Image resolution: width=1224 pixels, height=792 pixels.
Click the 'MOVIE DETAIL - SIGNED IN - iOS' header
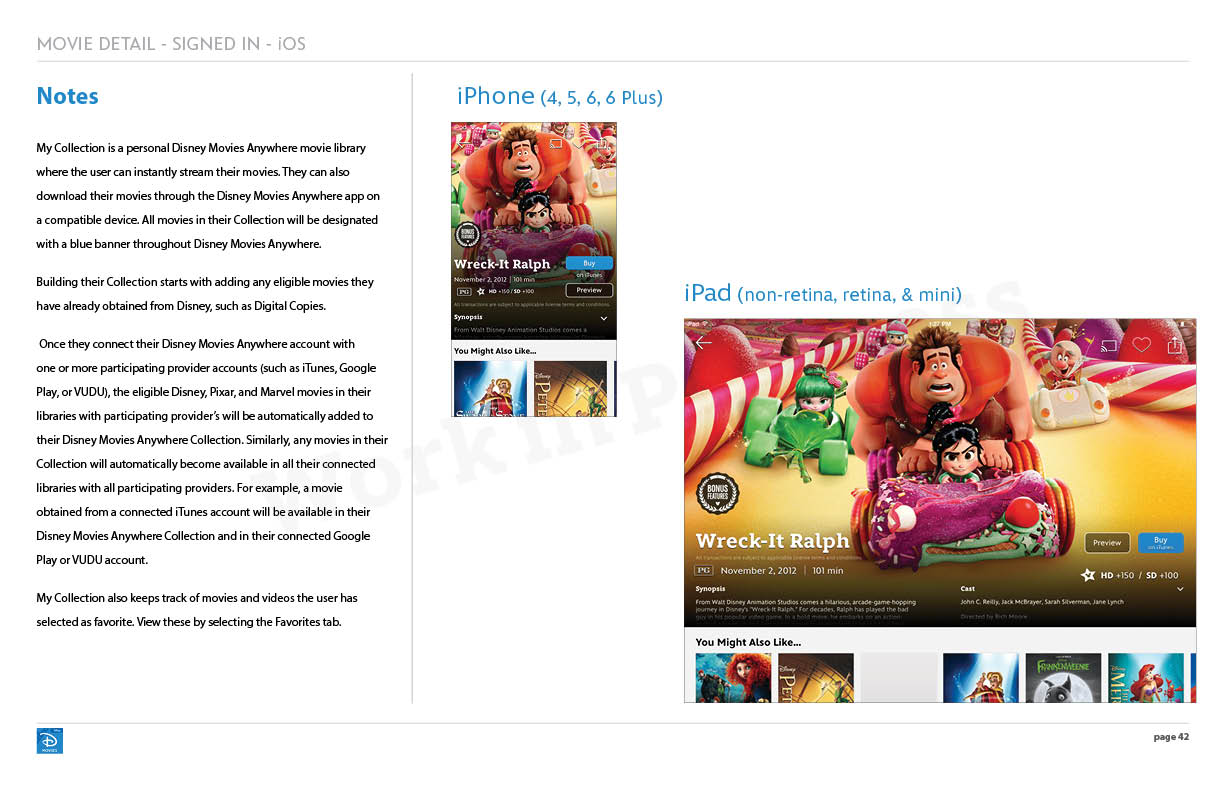coord(171,44)
